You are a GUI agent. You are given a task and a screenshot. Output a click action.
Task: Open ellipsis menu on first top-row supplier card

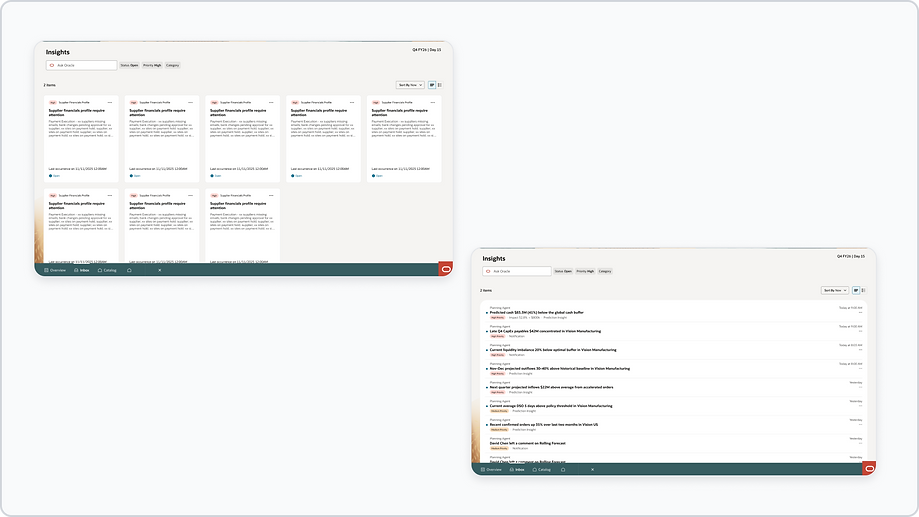[110, 103]
